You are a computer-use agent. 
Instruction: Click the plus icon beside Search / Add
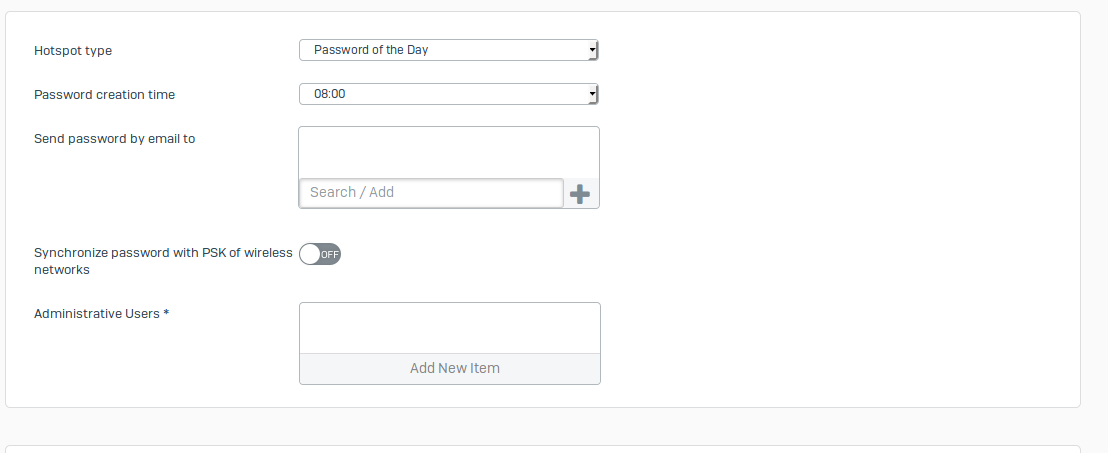579,194
